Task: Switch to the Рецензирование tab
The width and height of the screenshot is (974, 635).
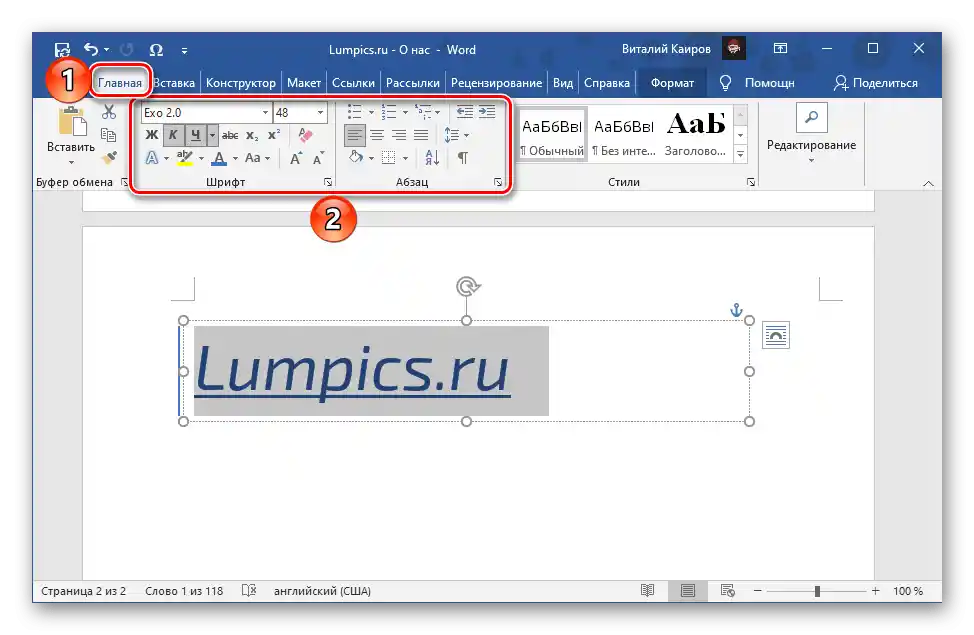Action: [496, 83]
